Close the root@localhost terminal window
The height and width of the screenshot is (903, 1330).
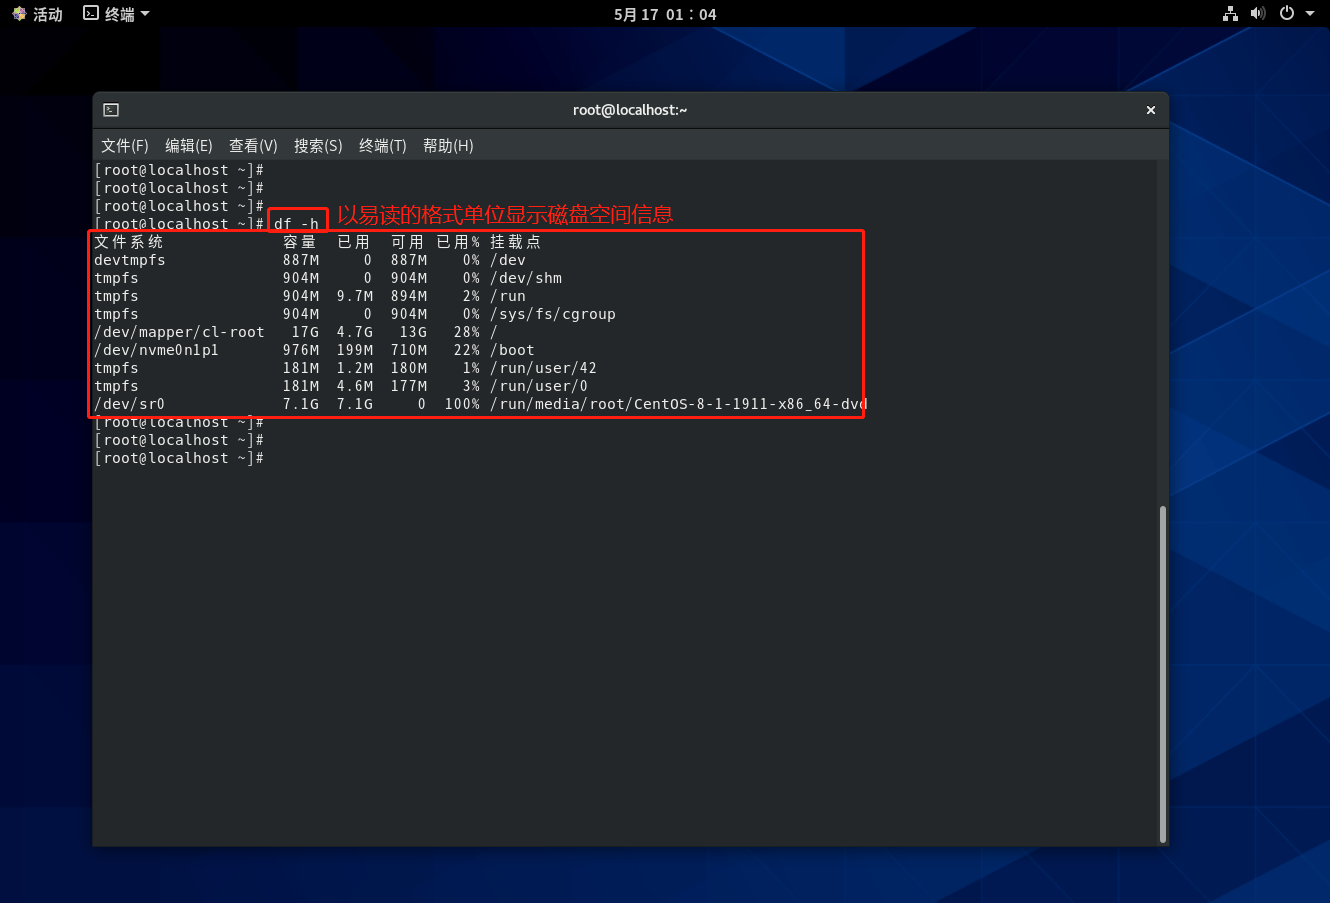pyautogui.click(x=1150, y=110)
